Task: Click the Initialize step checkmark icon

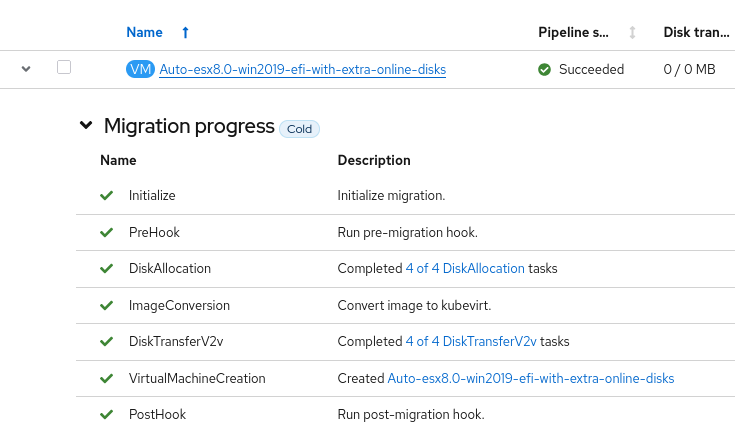Action: (106, 196)
